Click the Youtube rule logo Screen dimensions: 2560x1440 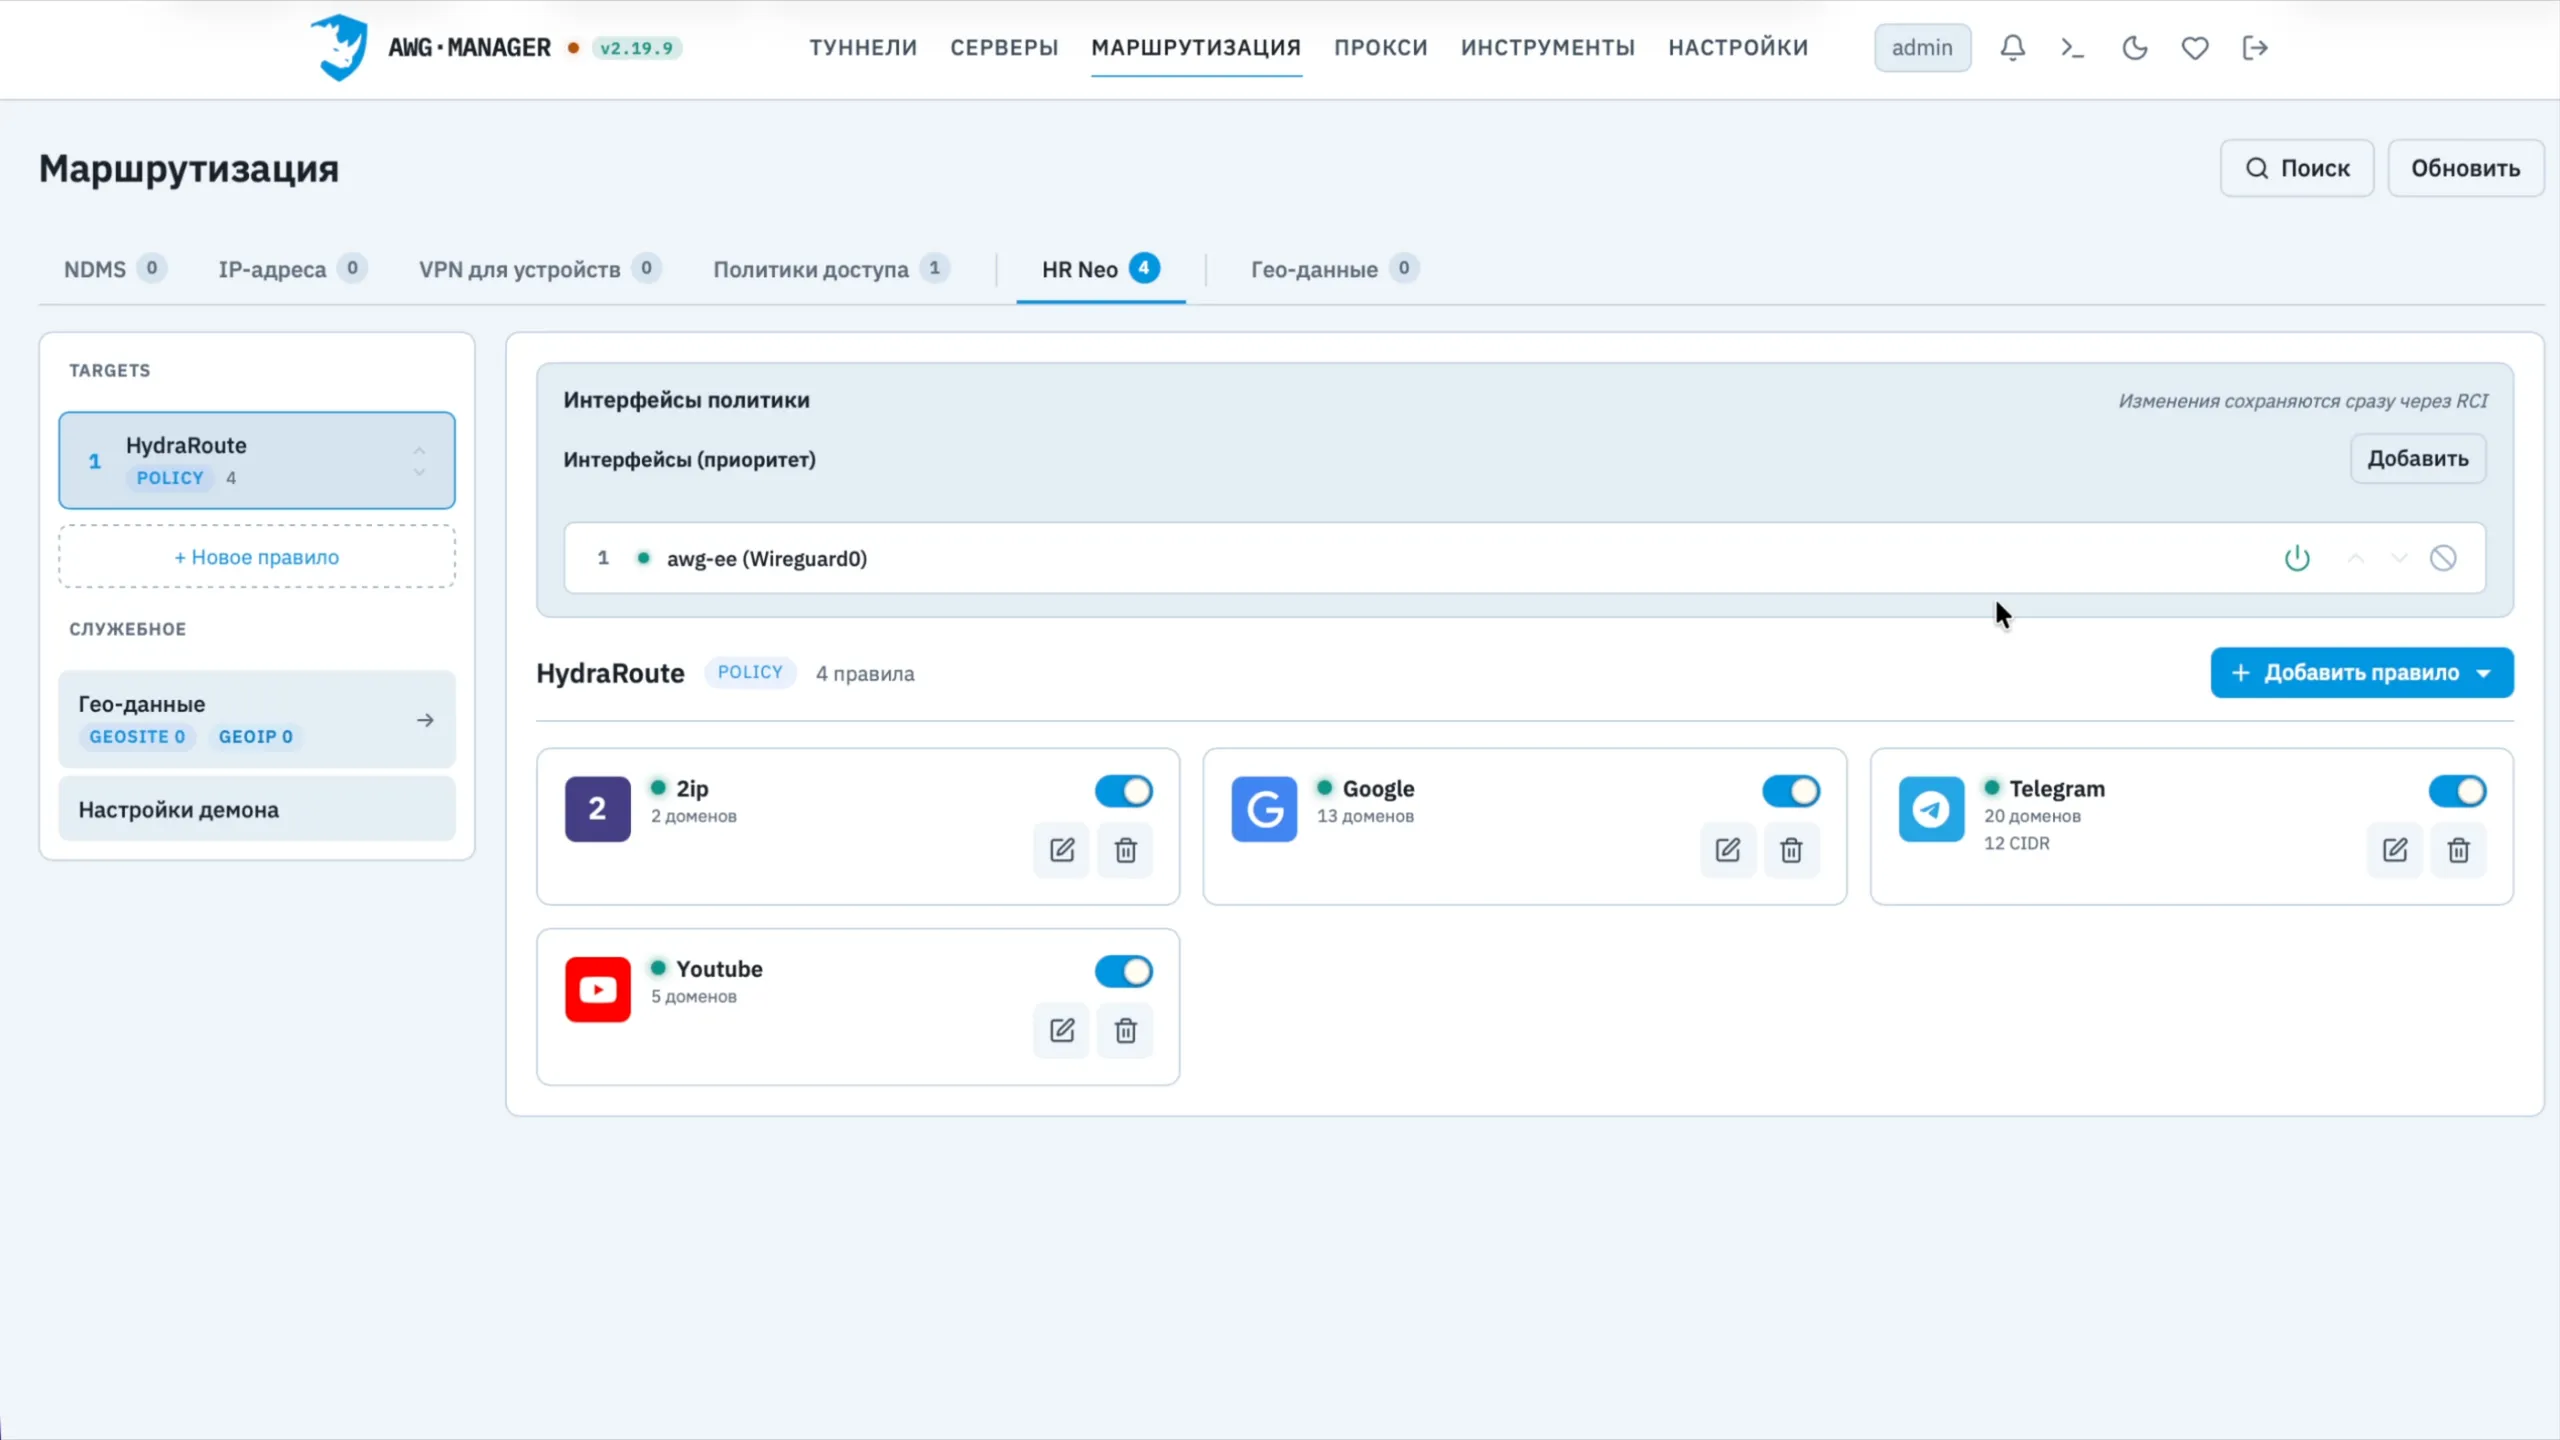598,989
